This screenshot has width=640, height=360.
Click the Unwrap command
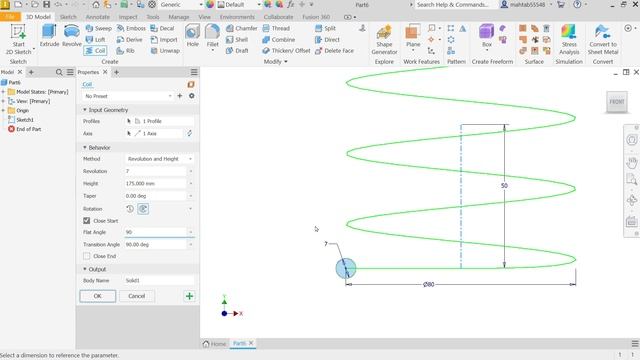pos(165,51)
